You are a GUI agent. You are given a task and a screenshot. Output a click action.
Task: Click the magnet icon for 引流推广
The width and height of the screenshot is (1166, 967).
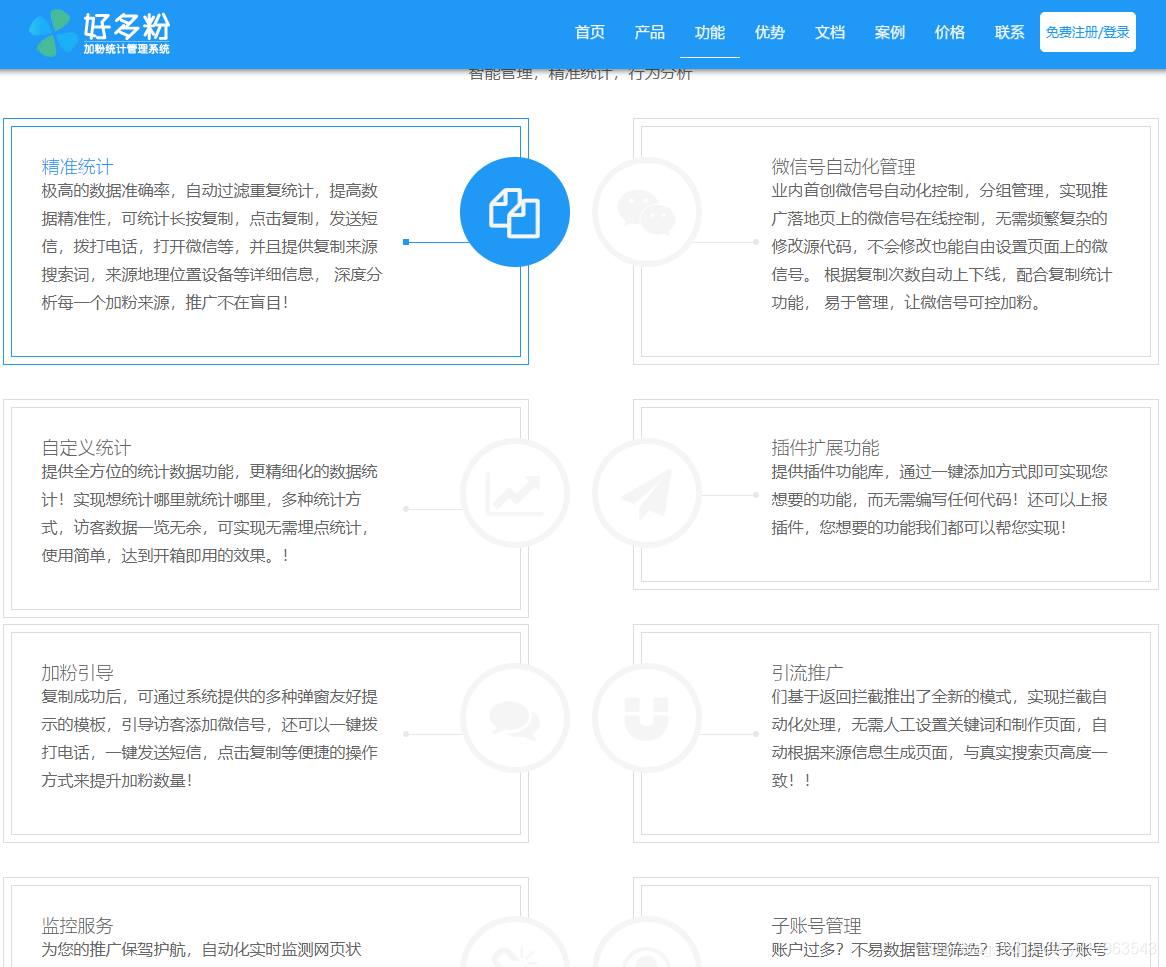tap(646, 719)
